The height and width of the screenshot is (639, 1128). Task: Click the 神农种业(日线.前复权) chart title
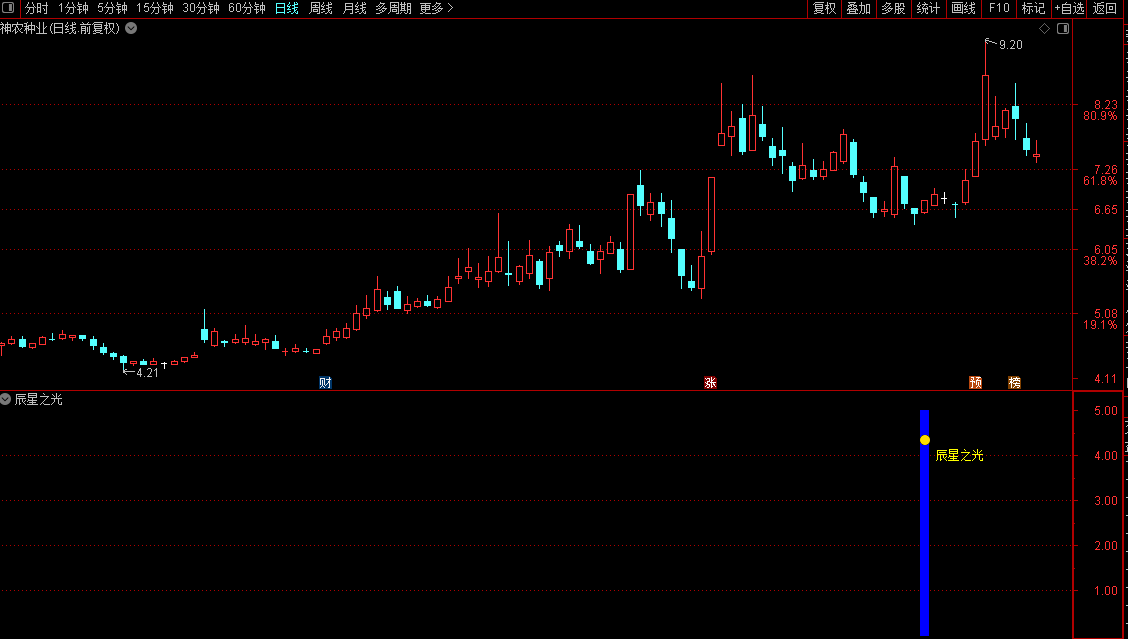point(60,29)
